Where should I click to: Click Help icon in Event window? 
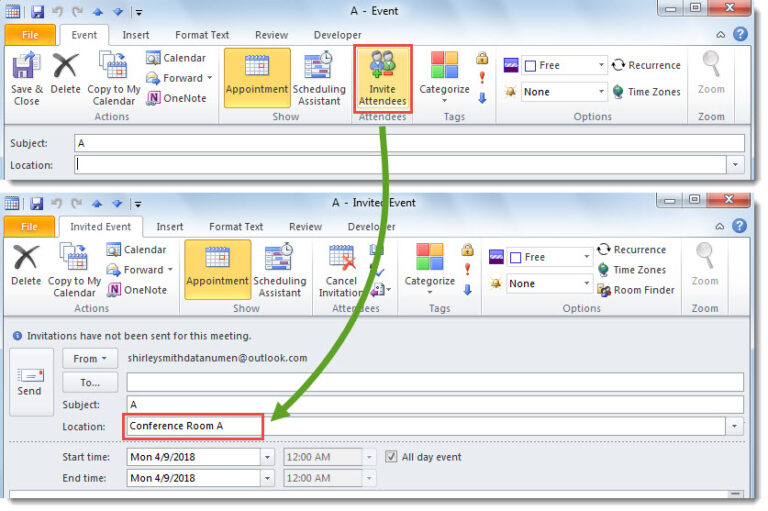740,34
